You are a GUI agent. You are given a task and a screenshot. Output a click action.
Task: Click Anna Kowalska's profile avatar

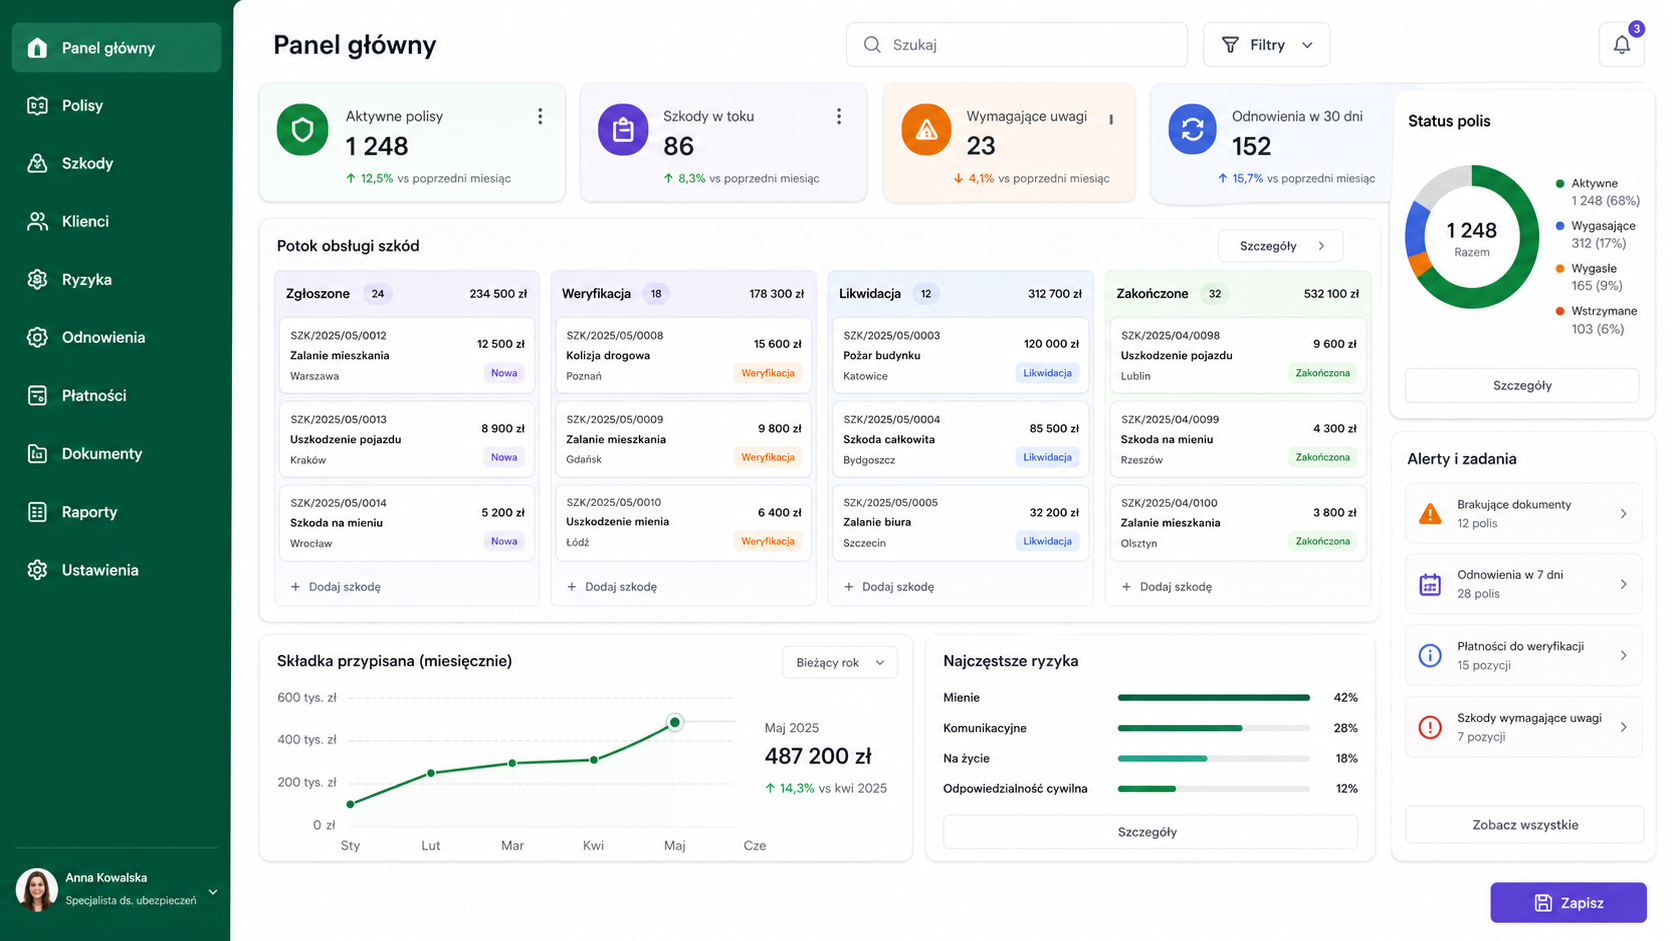point(37,889)
